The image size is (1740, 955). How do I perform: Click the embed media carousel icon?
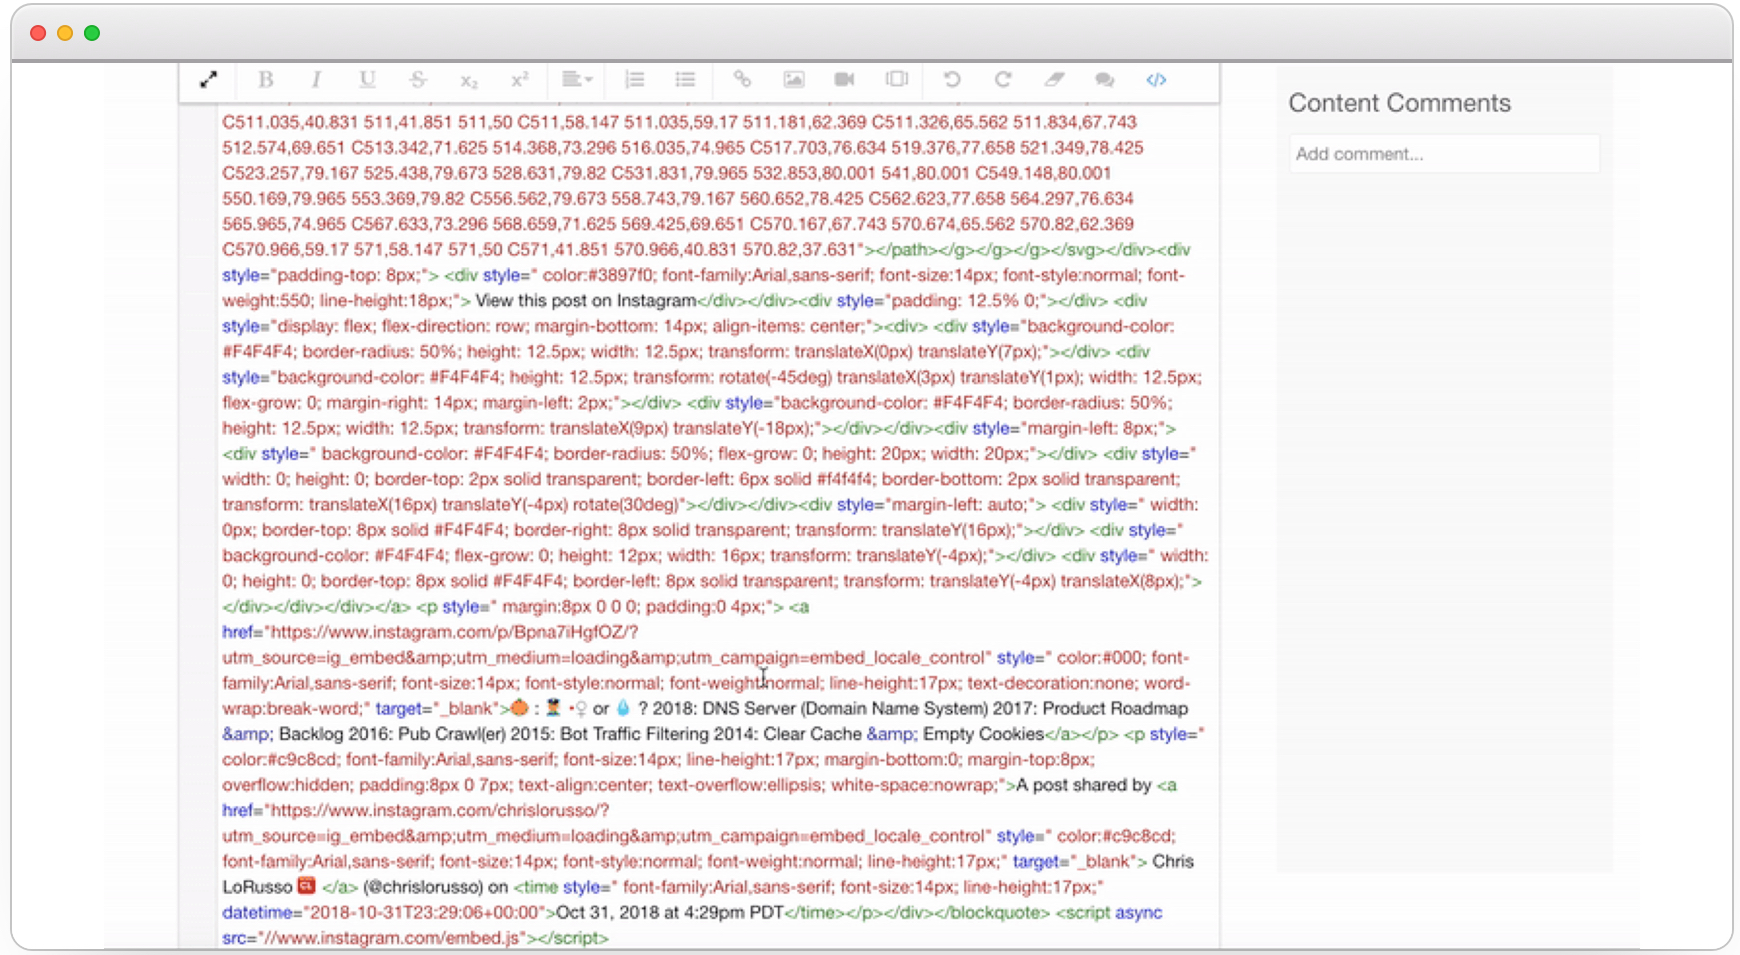pos(897,80)
